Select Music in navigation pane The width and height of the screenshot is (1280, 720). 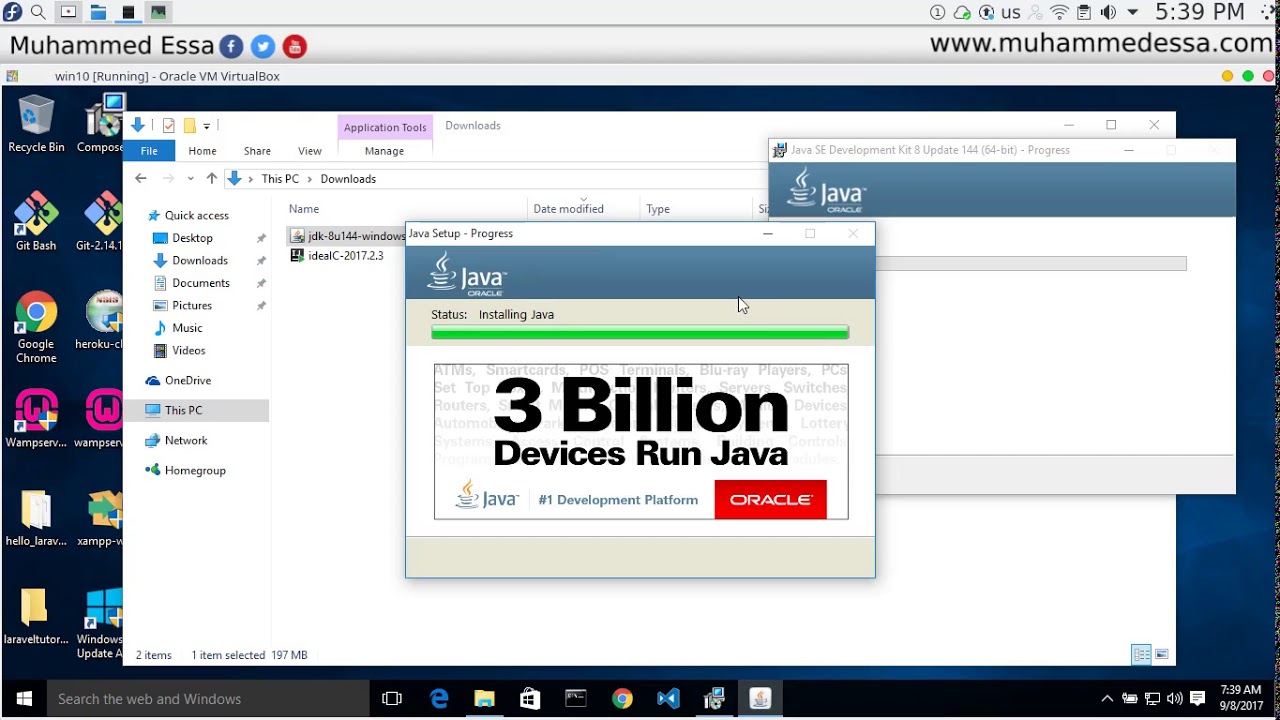(x=187, y=328)
